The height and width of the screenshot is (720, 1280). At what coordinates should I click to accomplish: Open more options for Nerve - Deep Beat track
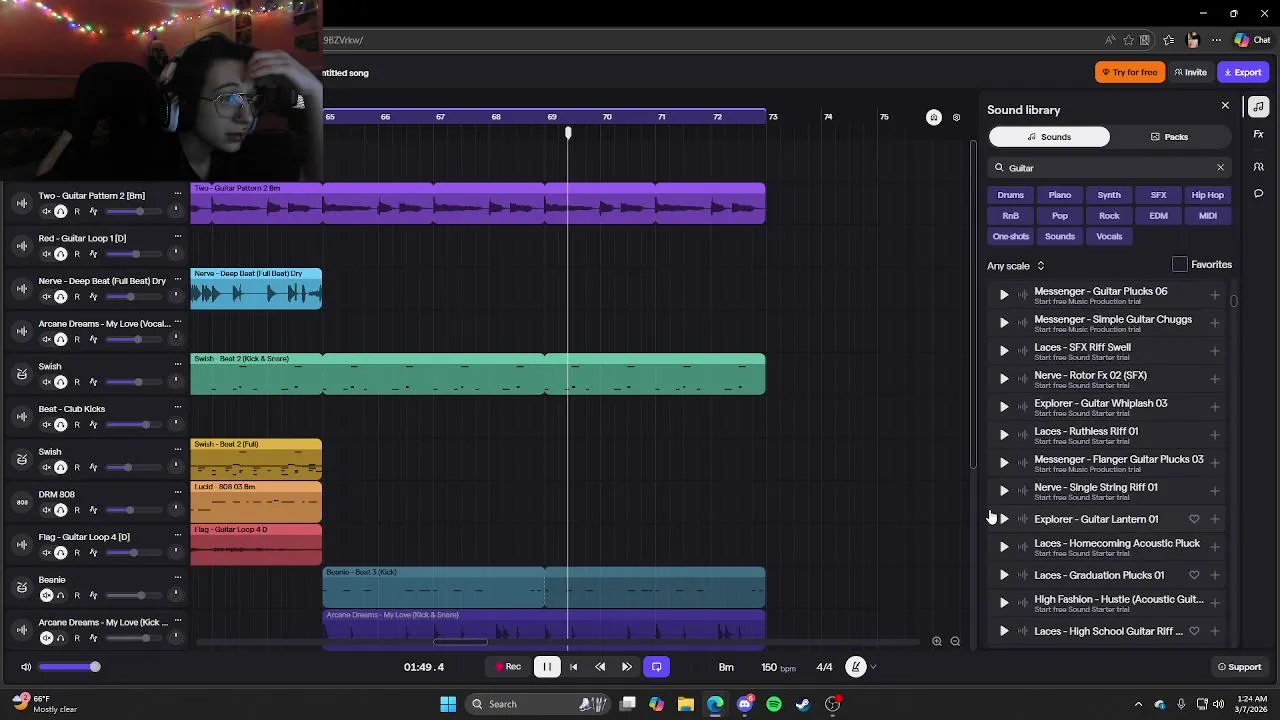pyautogui.click(x=178, y=280)
